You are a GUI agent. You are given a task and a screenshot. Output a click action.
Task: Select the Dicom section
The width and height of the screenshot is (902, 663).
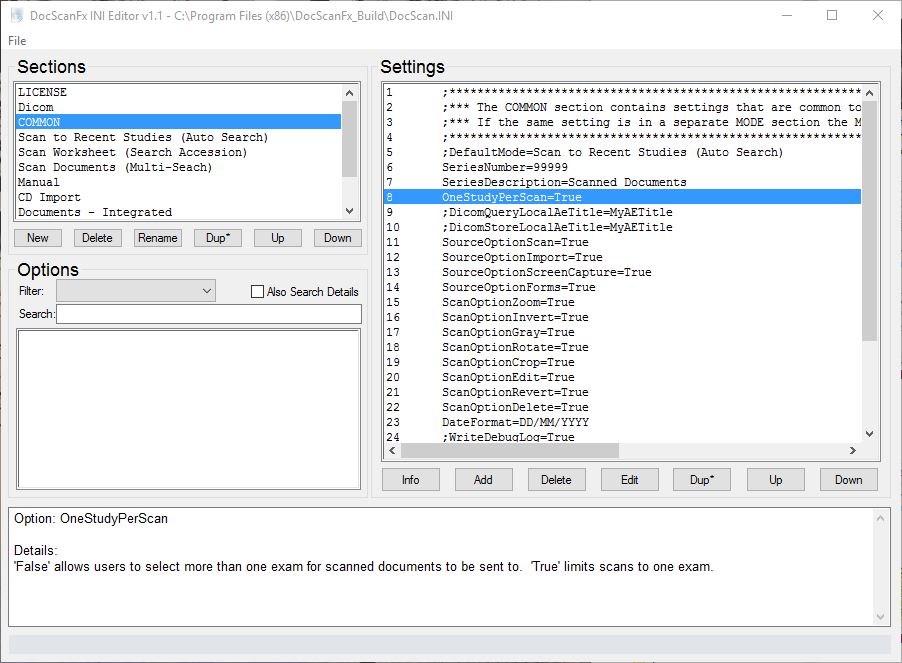(x=178, y=107)
